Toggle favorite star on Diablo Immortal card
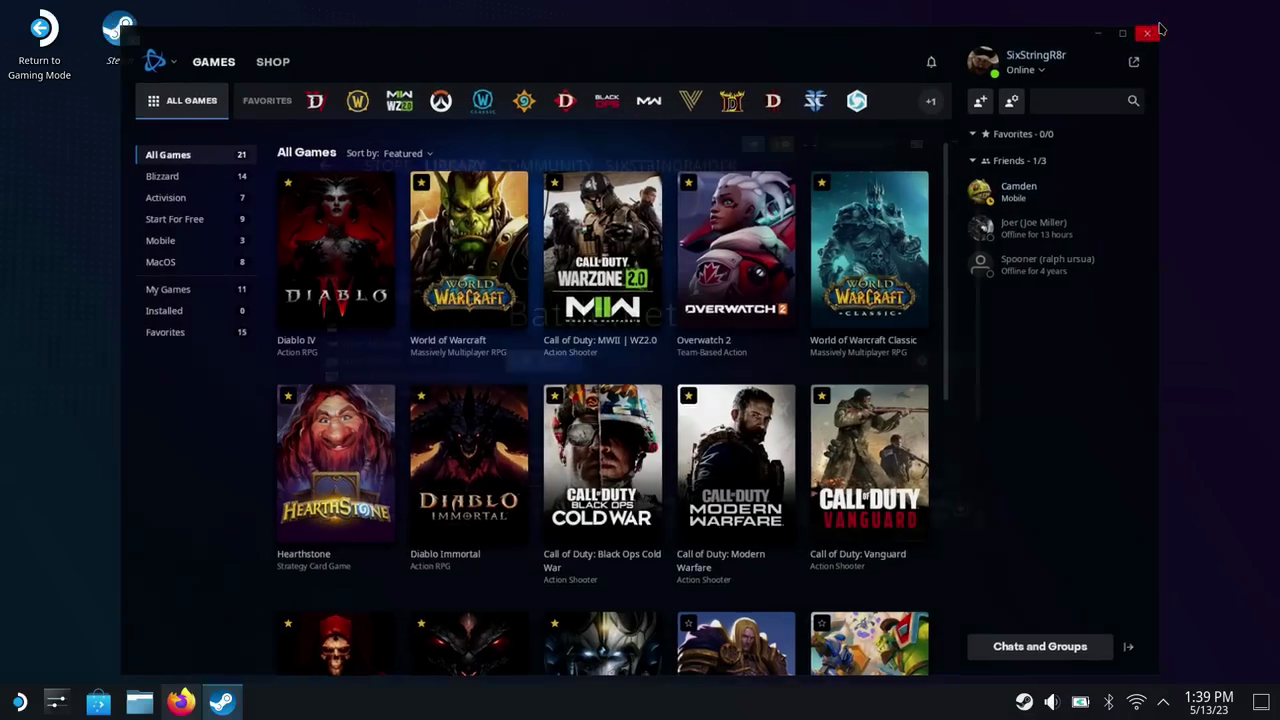This screenshot has width=1280, height=720. click(x=421, y=396)
